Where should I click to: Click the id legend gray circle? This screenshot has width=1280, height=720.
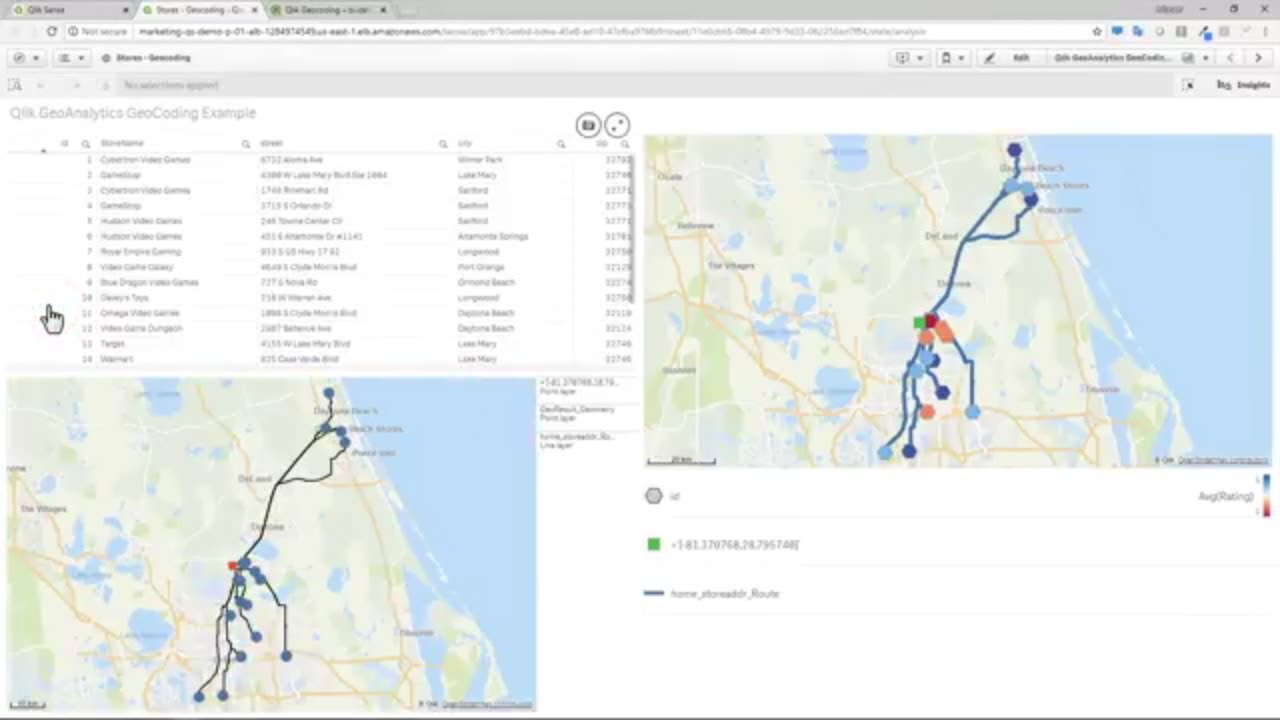click(x=654, y=496)
